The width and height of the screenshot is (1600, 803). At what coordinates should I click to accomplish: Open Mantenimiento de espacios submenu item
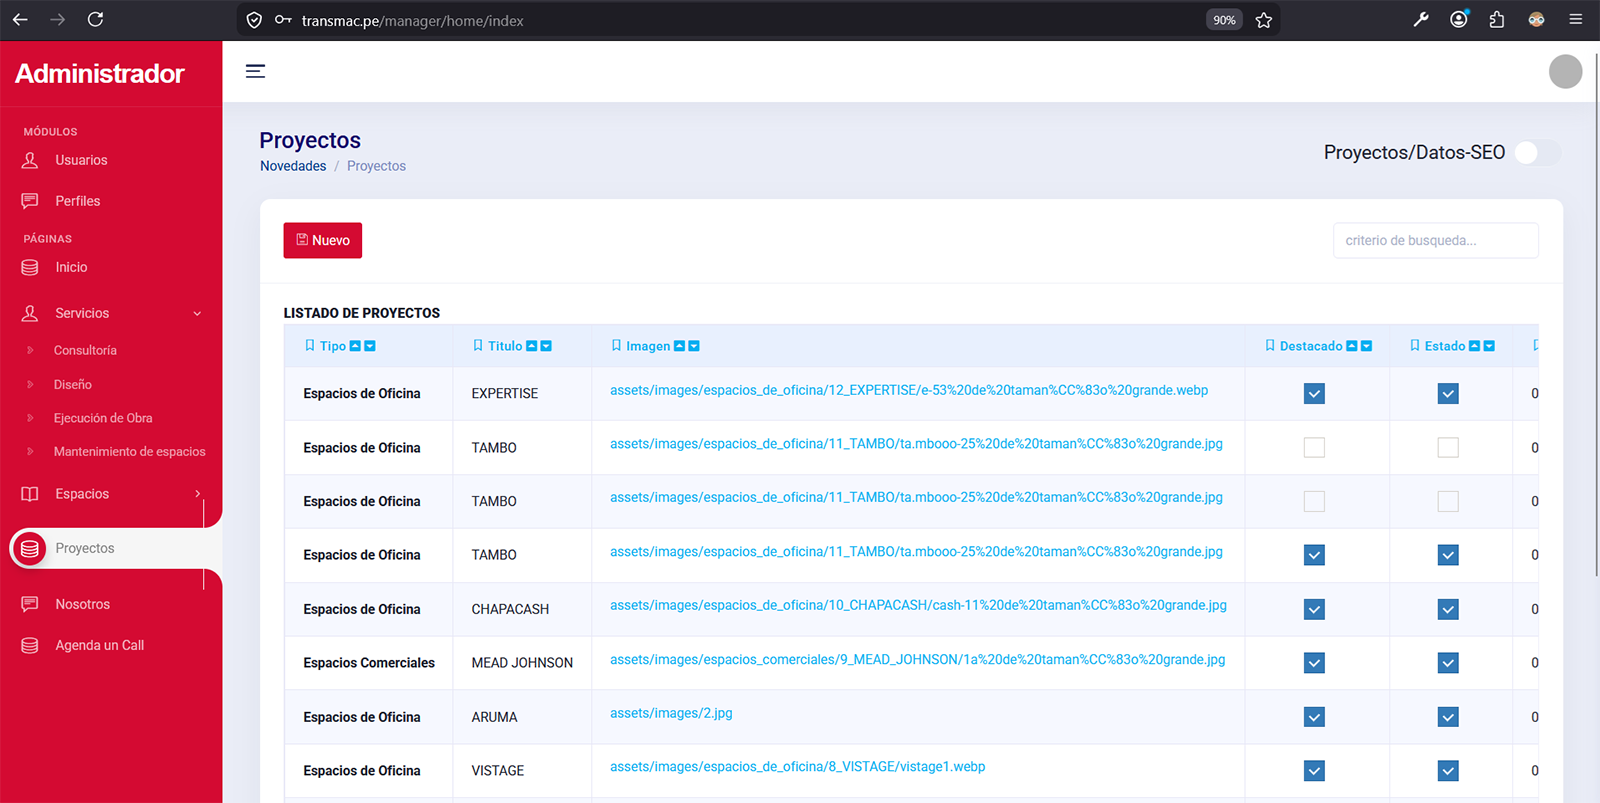pos(130,452)
